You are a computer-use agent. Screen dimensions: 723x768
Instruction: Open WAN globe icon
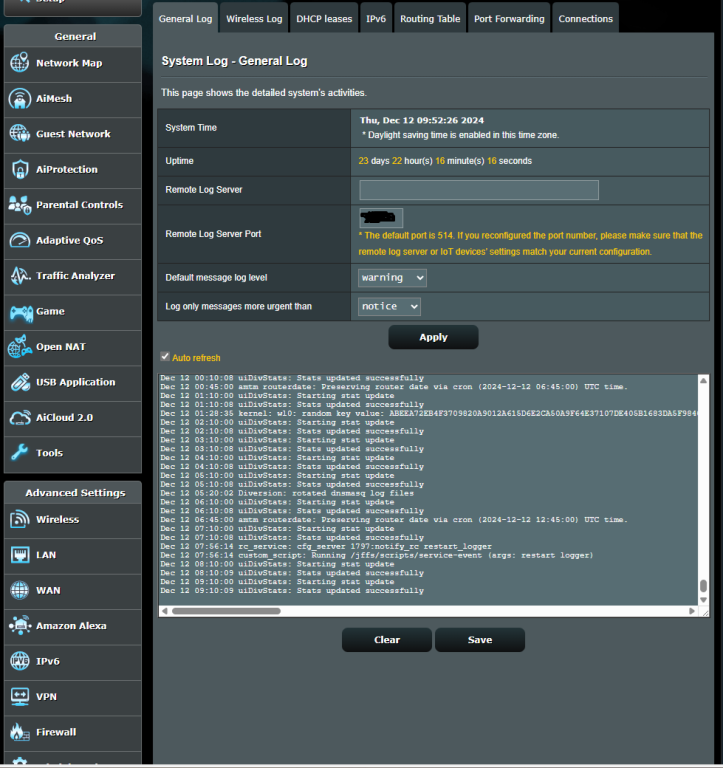[20, 590]
